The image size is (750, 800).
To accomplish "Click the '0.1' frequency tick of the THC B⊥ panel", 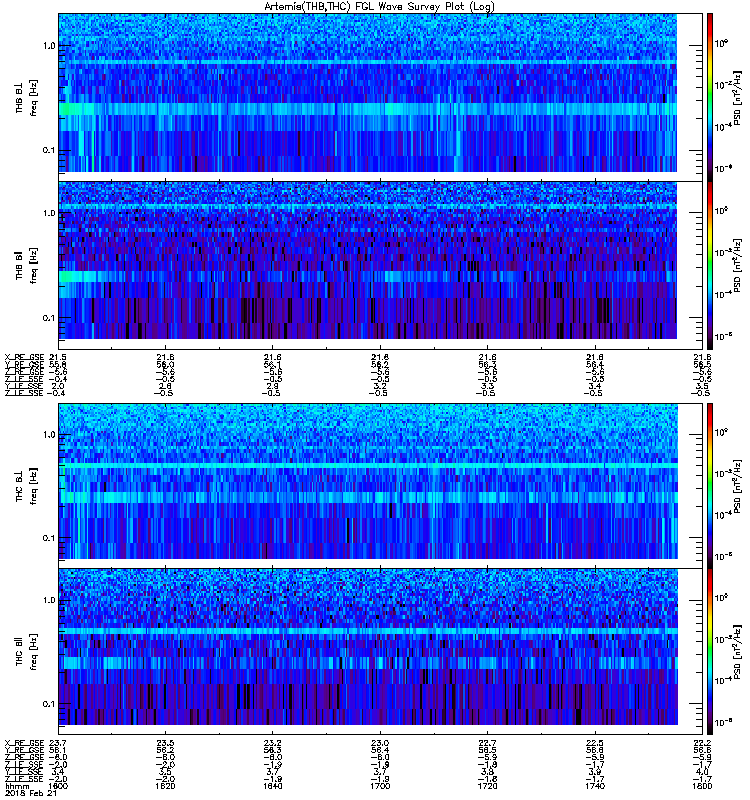I will click(49, 538).
